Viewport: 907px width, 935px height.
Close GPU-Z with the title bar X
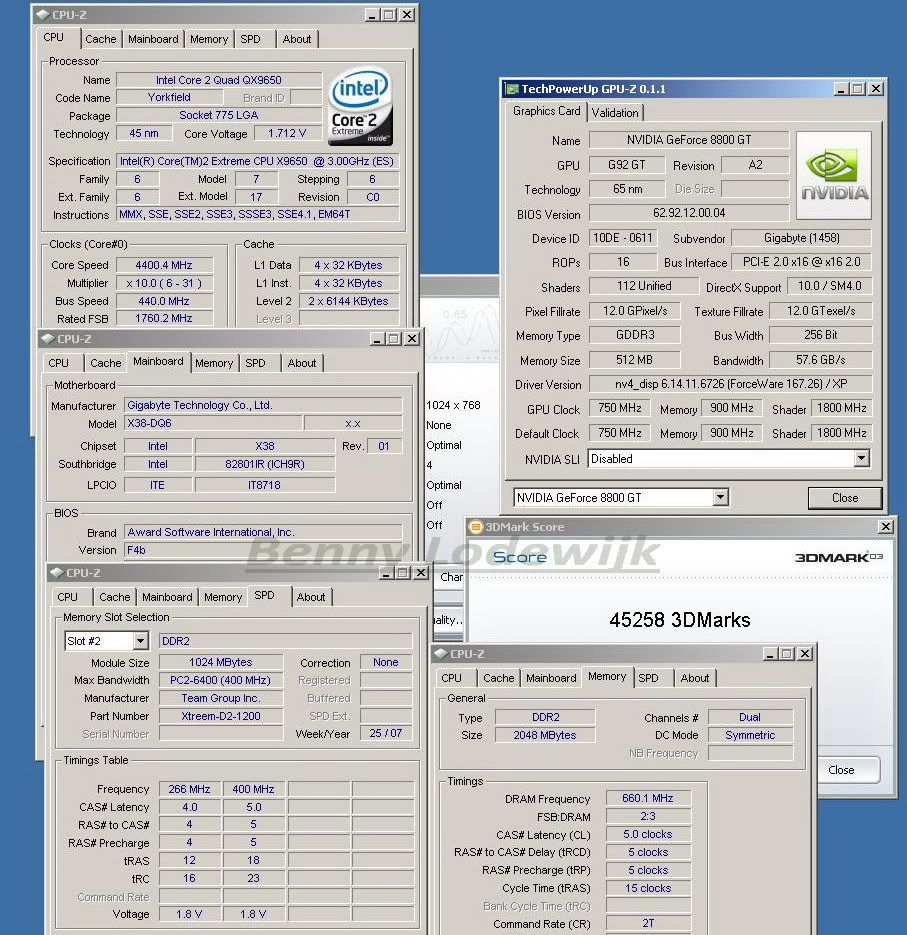[875, 89]
